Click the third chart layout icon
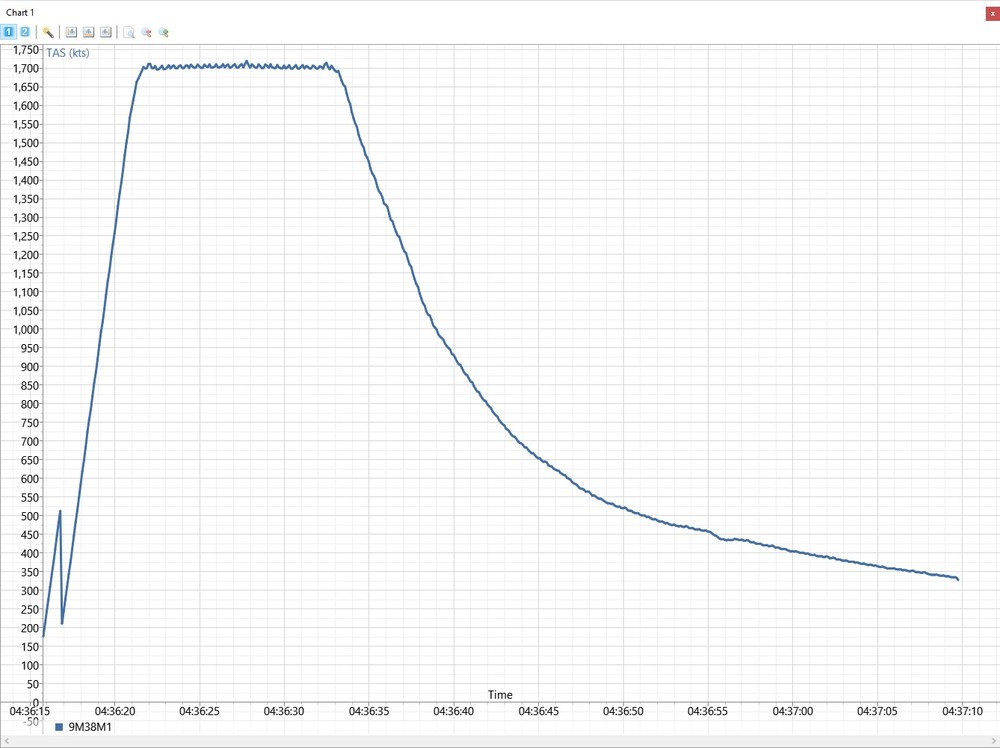 (x=106, y=32)
